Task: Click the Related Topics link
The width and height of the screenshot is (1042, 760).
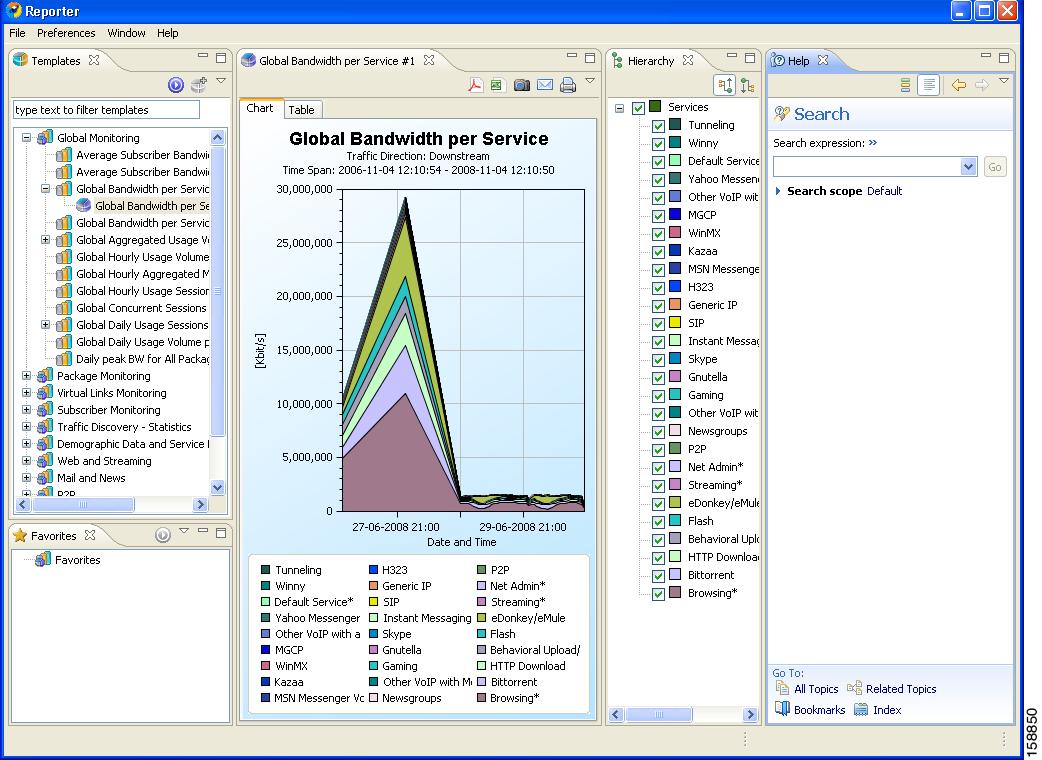Action: click(900, 689)
